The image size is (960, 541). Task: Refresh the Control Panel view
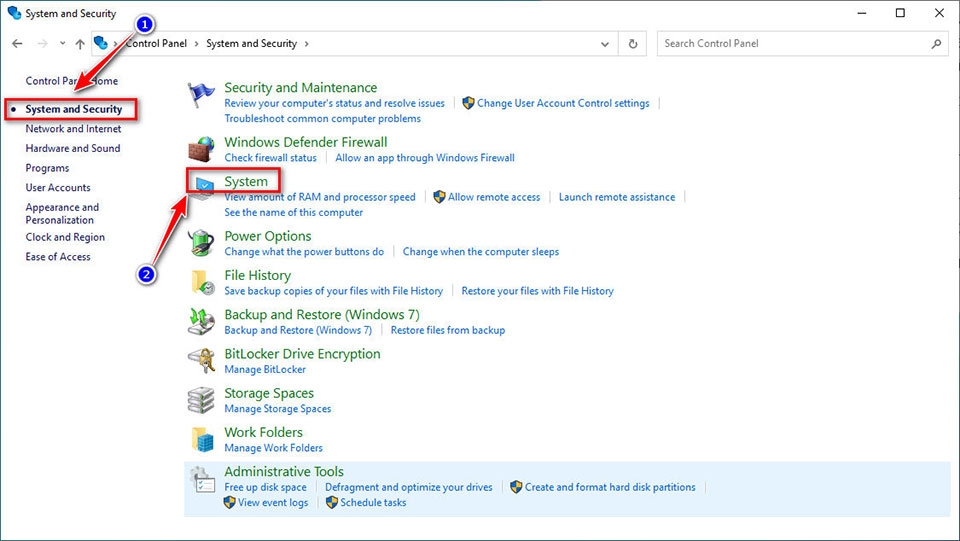[633, 43]
